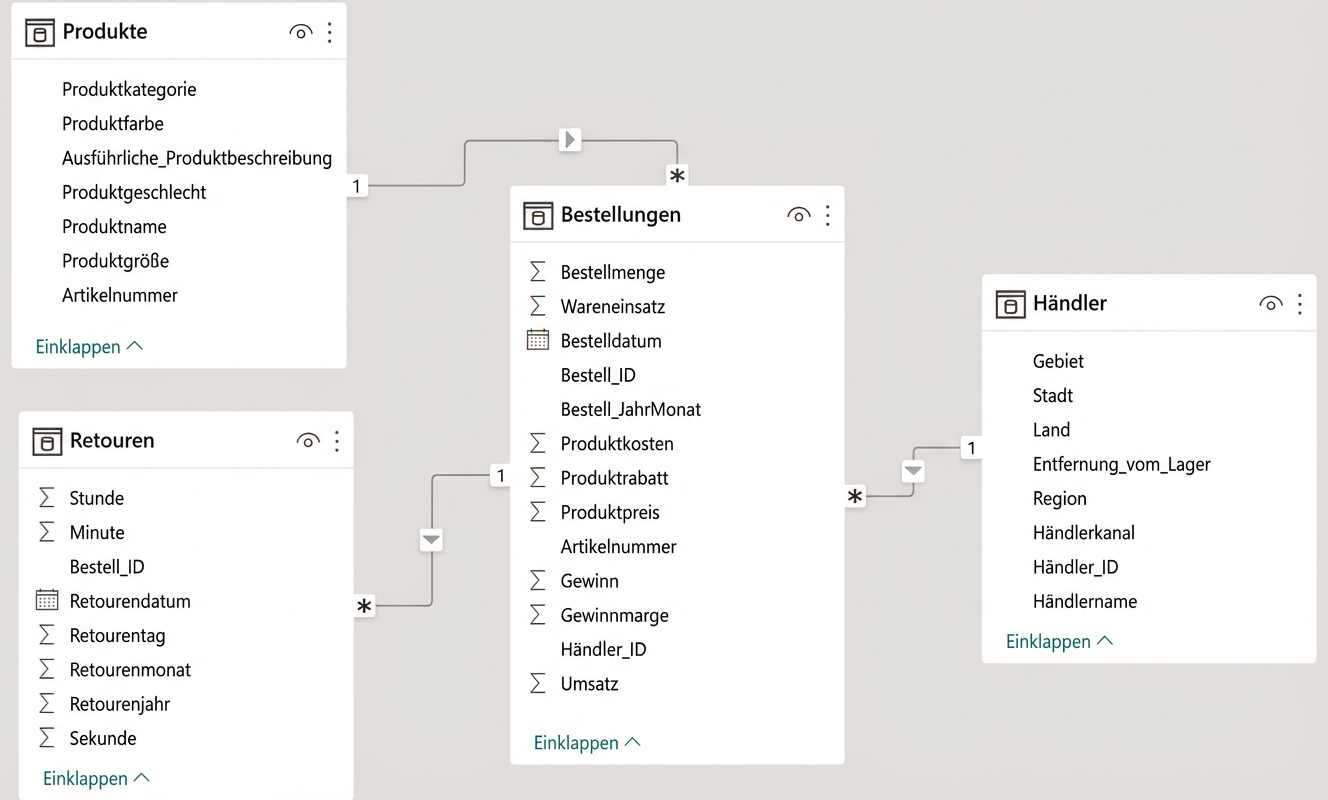
Task: Toggle the eye icon on the Händler table
Action: click(1270, 303)
